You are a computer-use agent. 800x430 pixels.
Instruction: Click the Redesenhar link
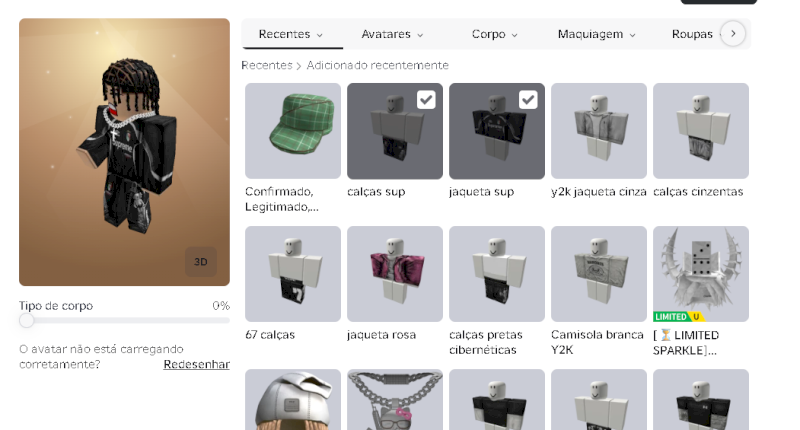click(196, 364)
